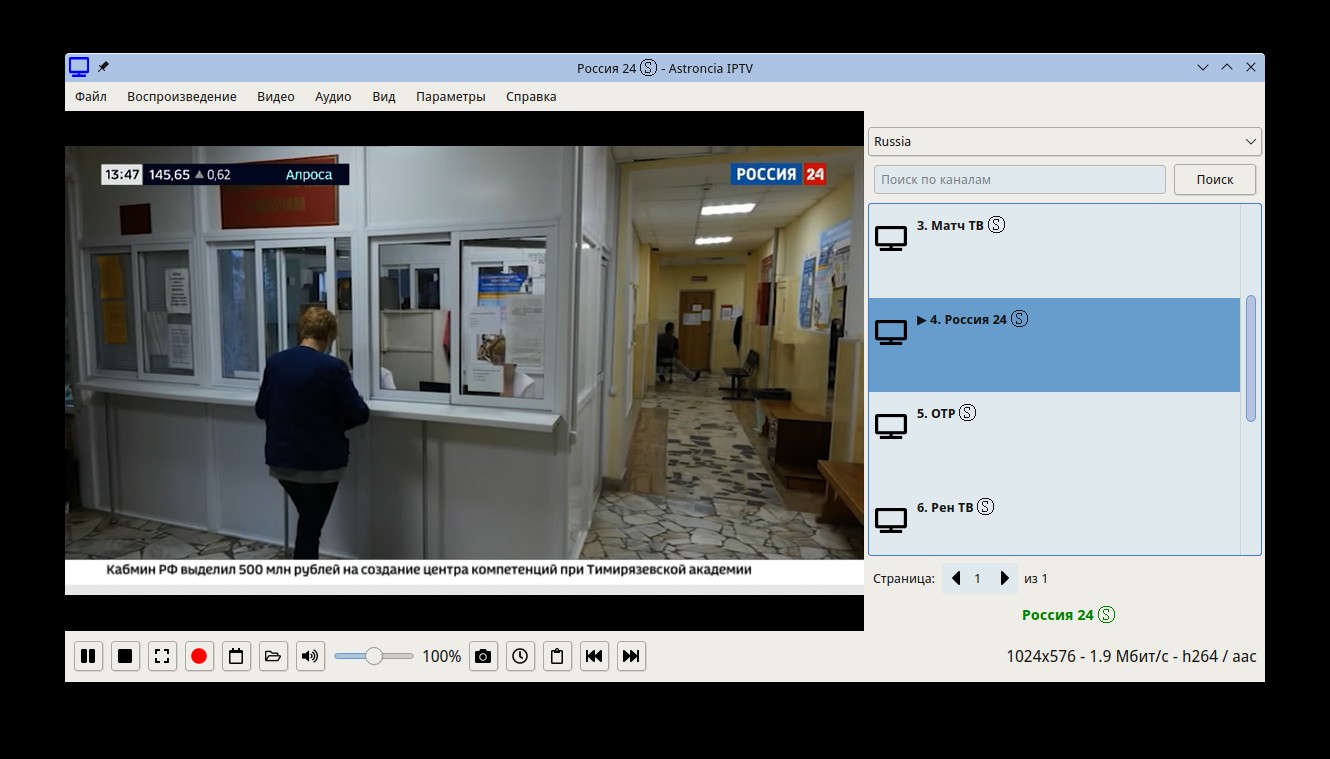Screen dimensions: 1330x759
Task: Take a screenshot with the camera icon
Action: coord(483,656)
